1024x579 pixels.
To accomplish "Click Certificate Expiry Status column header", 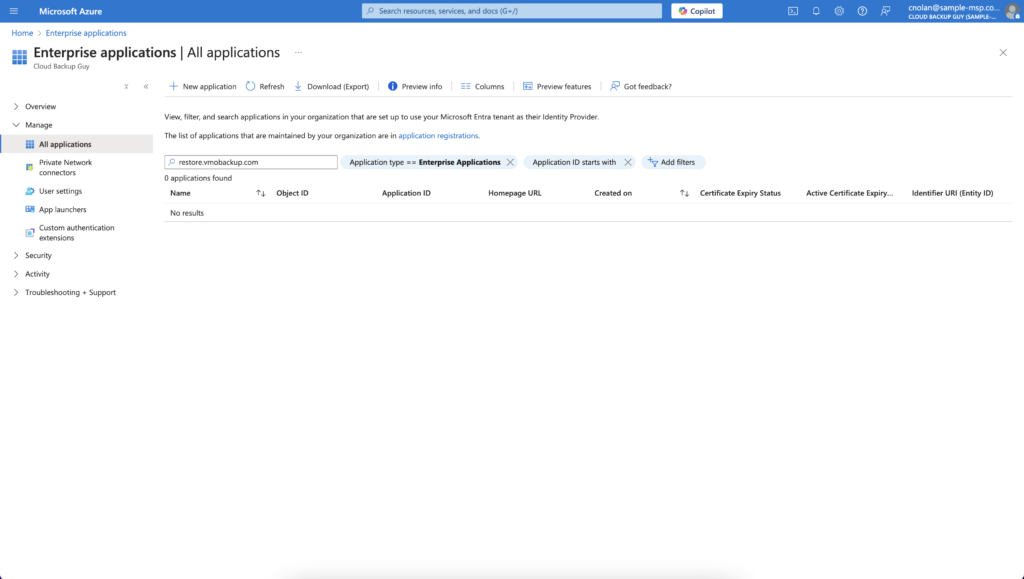I will coord(740,193).
